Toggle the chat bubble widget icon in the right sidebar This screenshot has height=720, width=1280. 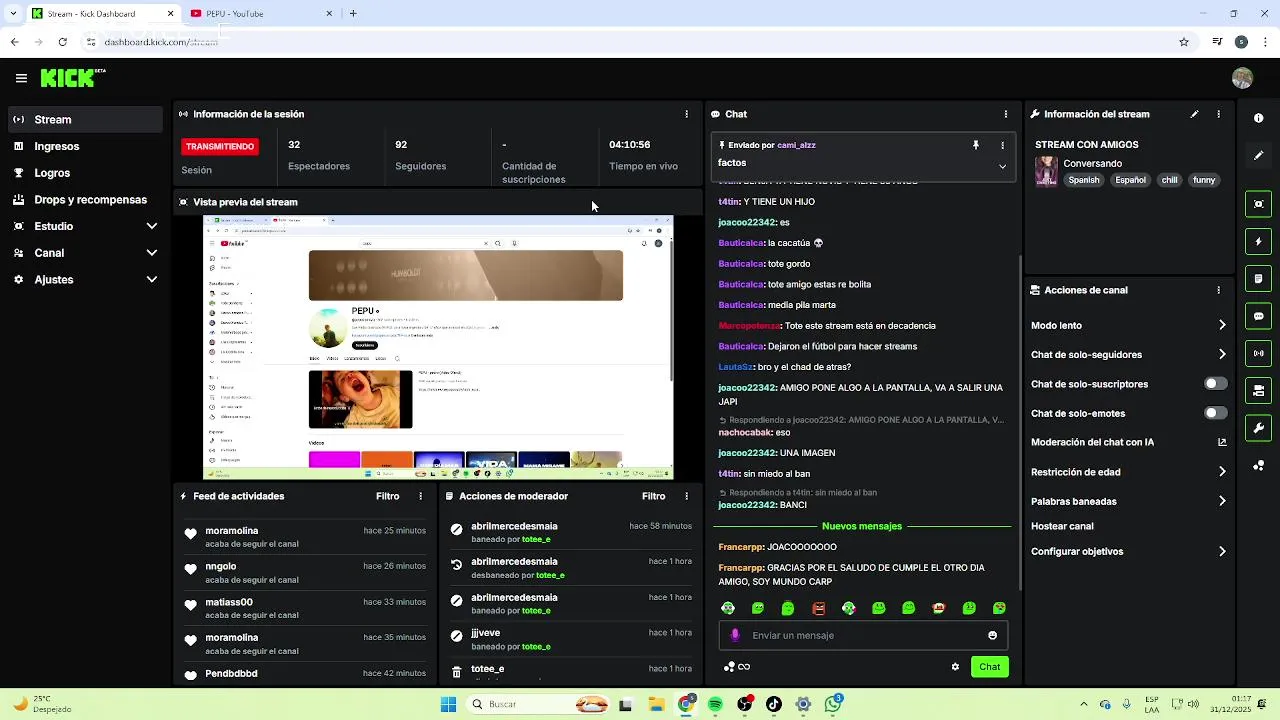[x=1258, y=316]
